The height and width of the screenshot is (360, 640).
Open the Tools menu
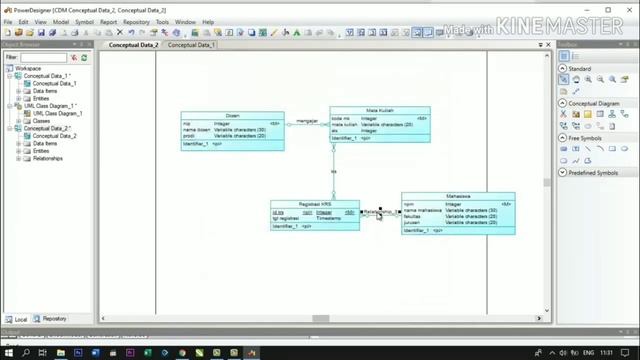tap(162, 22)
